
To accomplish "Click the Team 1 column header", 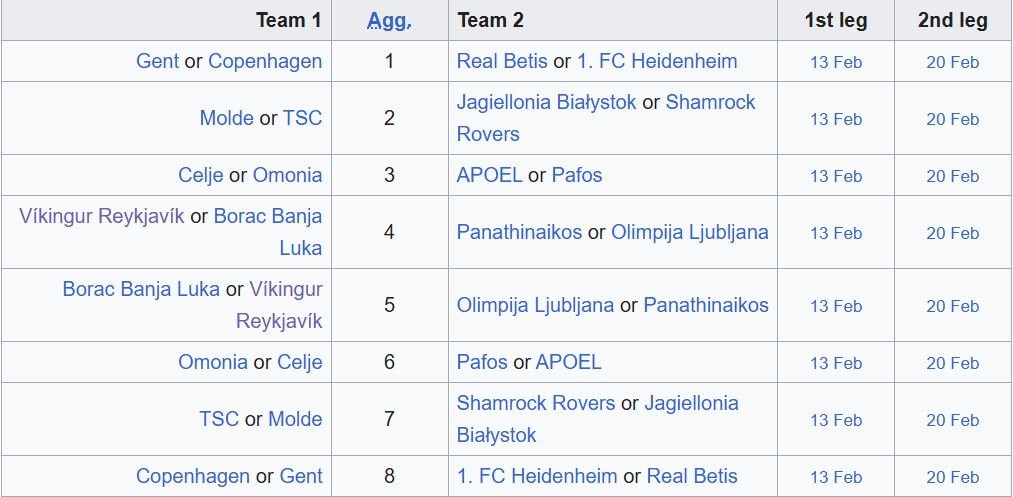I will pos(289,20).
